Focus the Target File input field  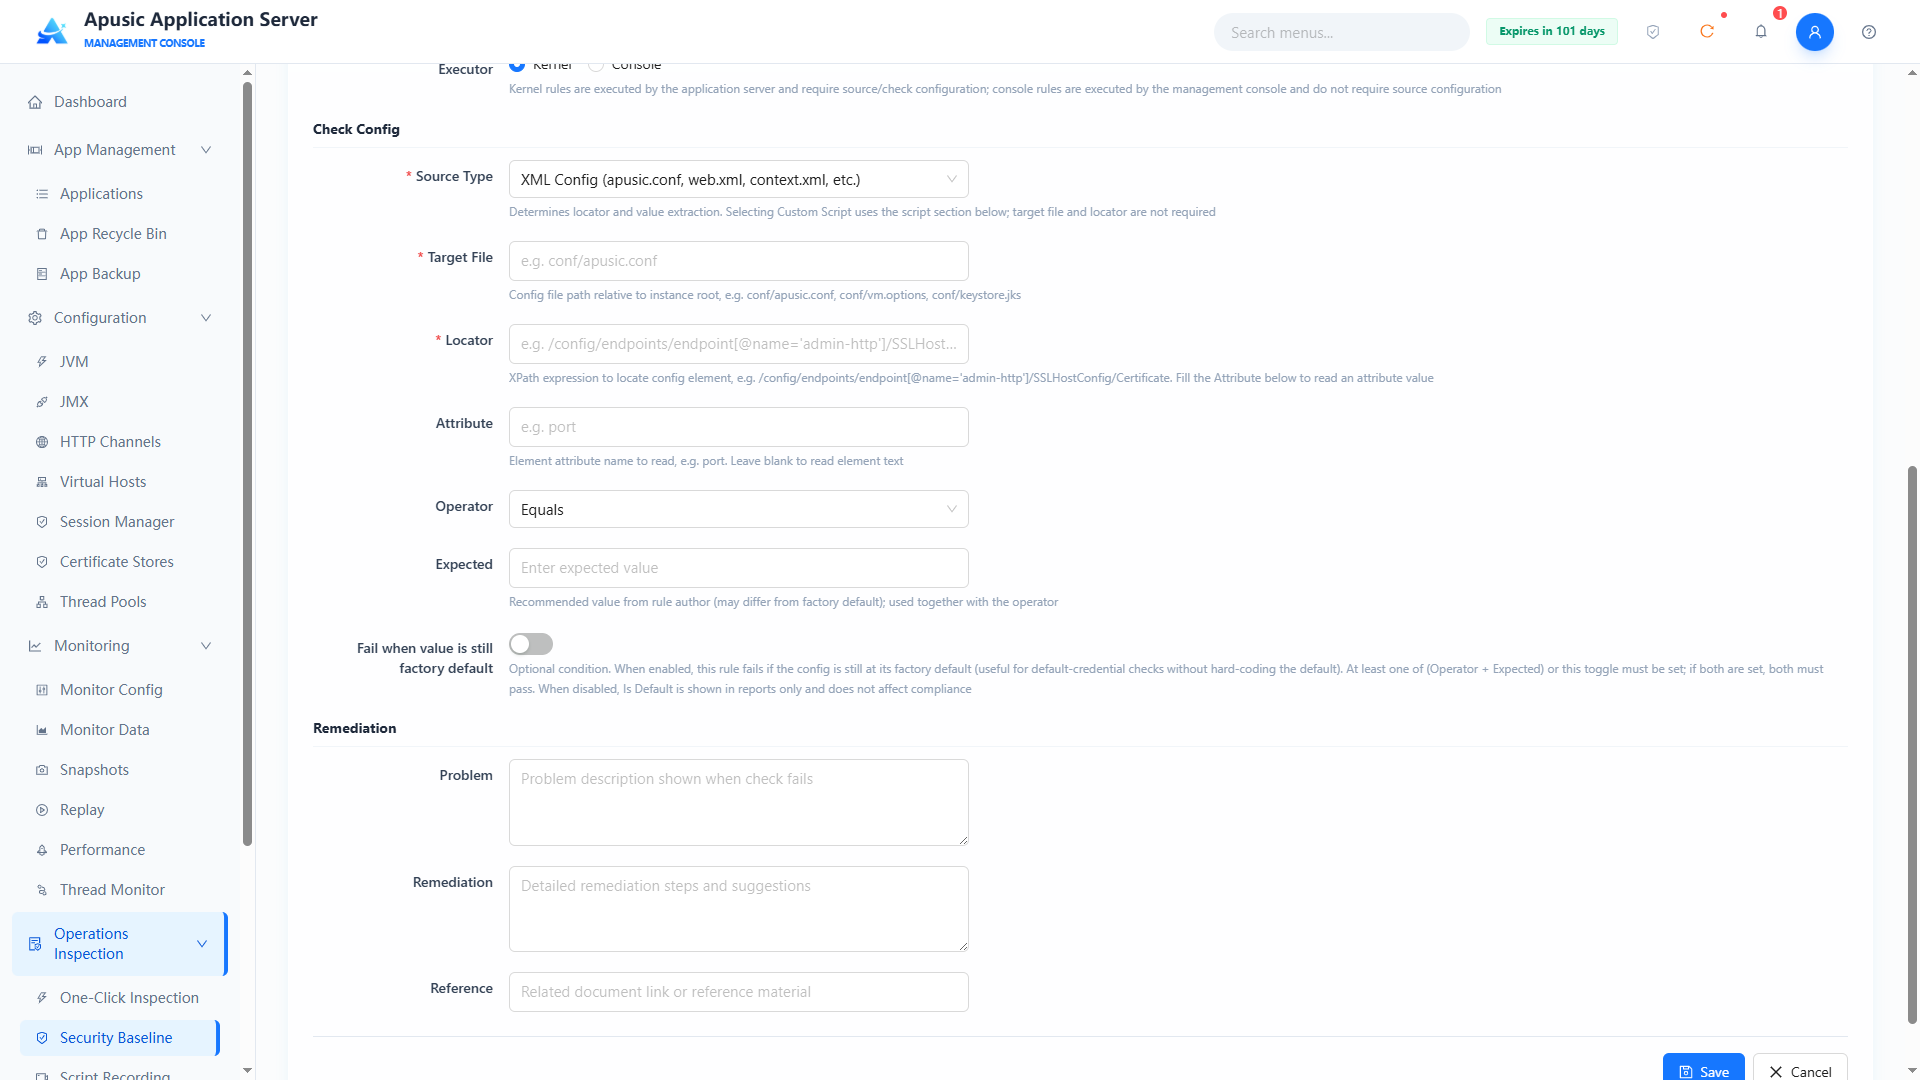coord(739,261)
